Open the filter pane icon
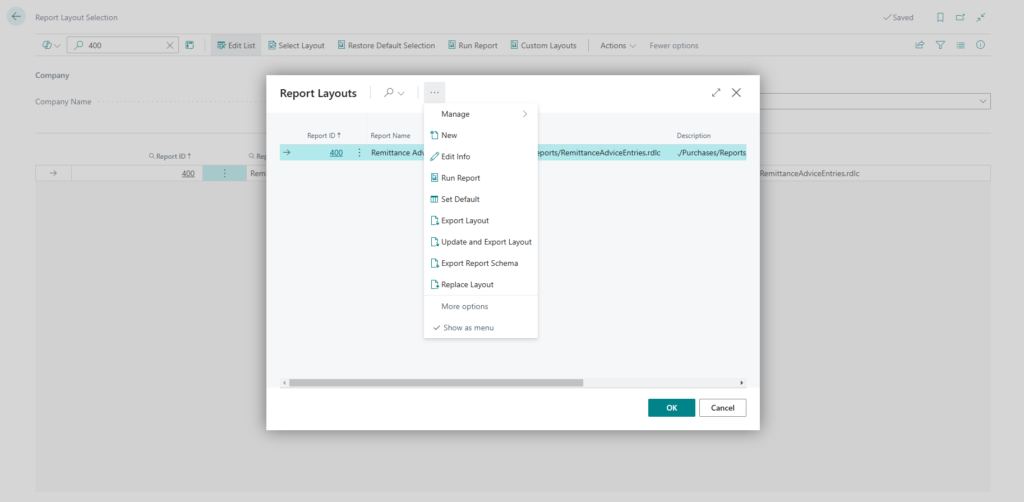The width and height of the screenshot is (1024, 502). (x=940, y=45)
